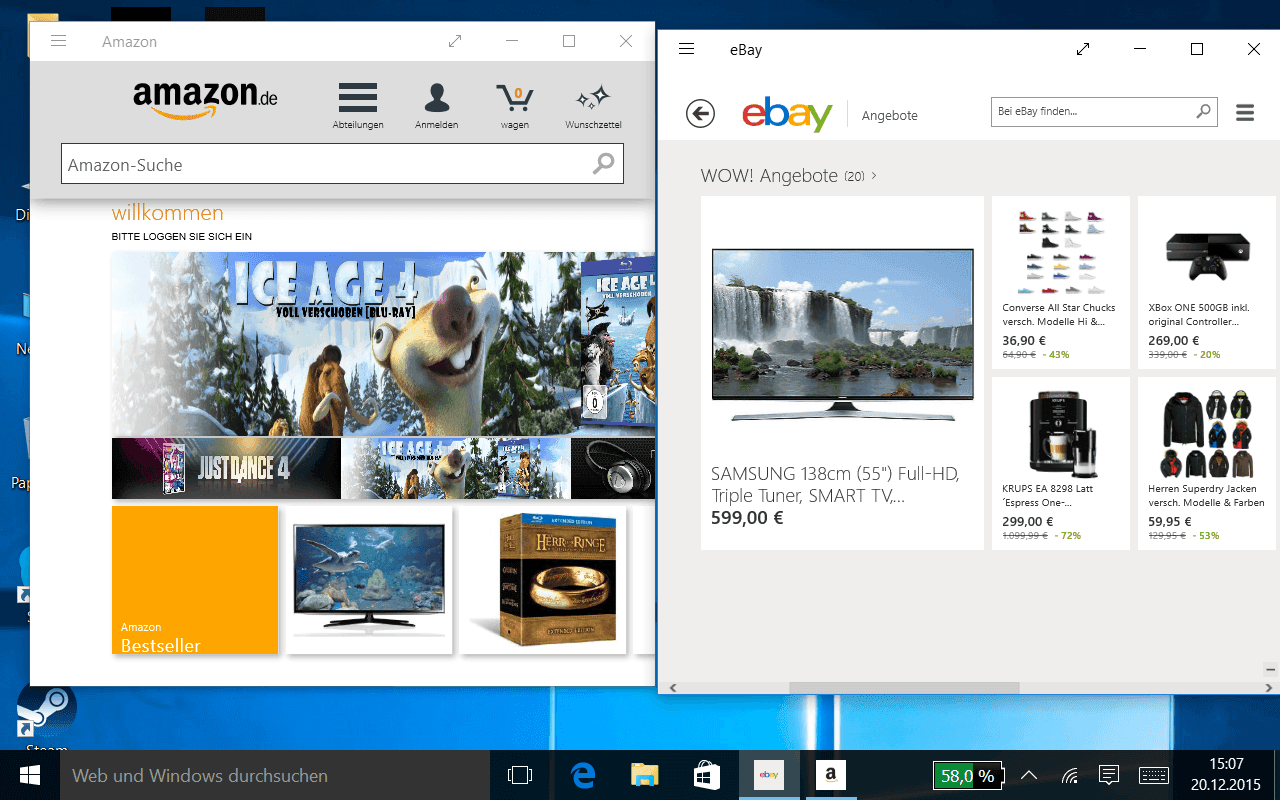Click the 59,95 € Superdry price
The image size is (1280, 800).
[x=1170, y=521]
